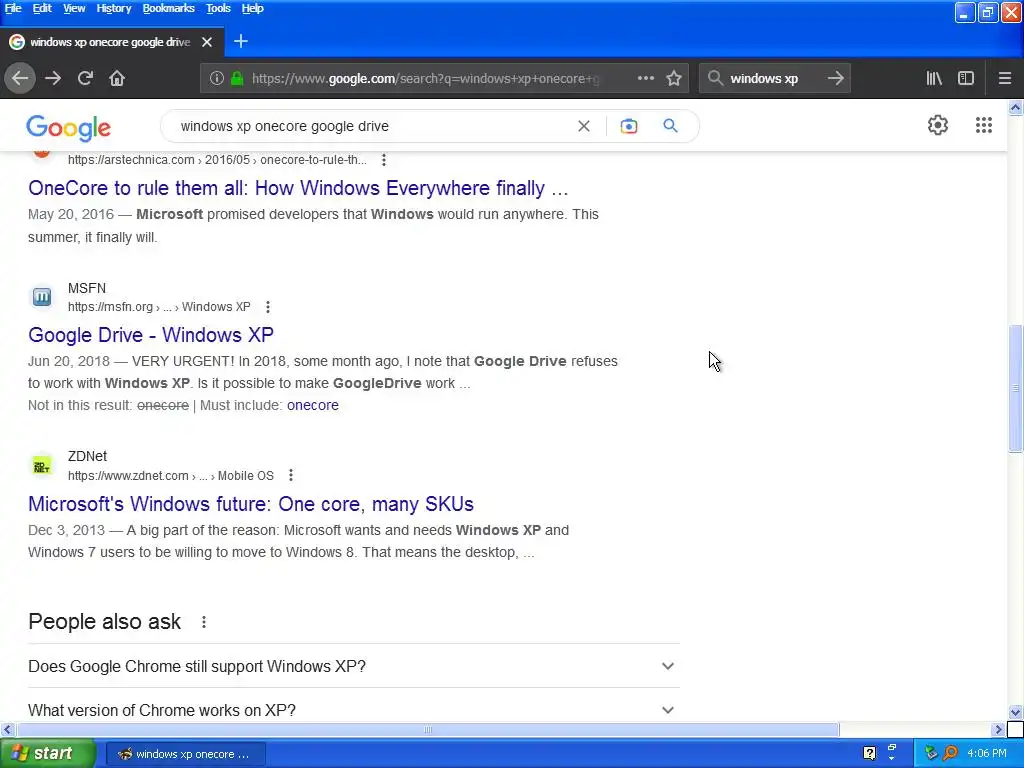Open 'Google Drive - Windows XP' result

click(151, 335)
